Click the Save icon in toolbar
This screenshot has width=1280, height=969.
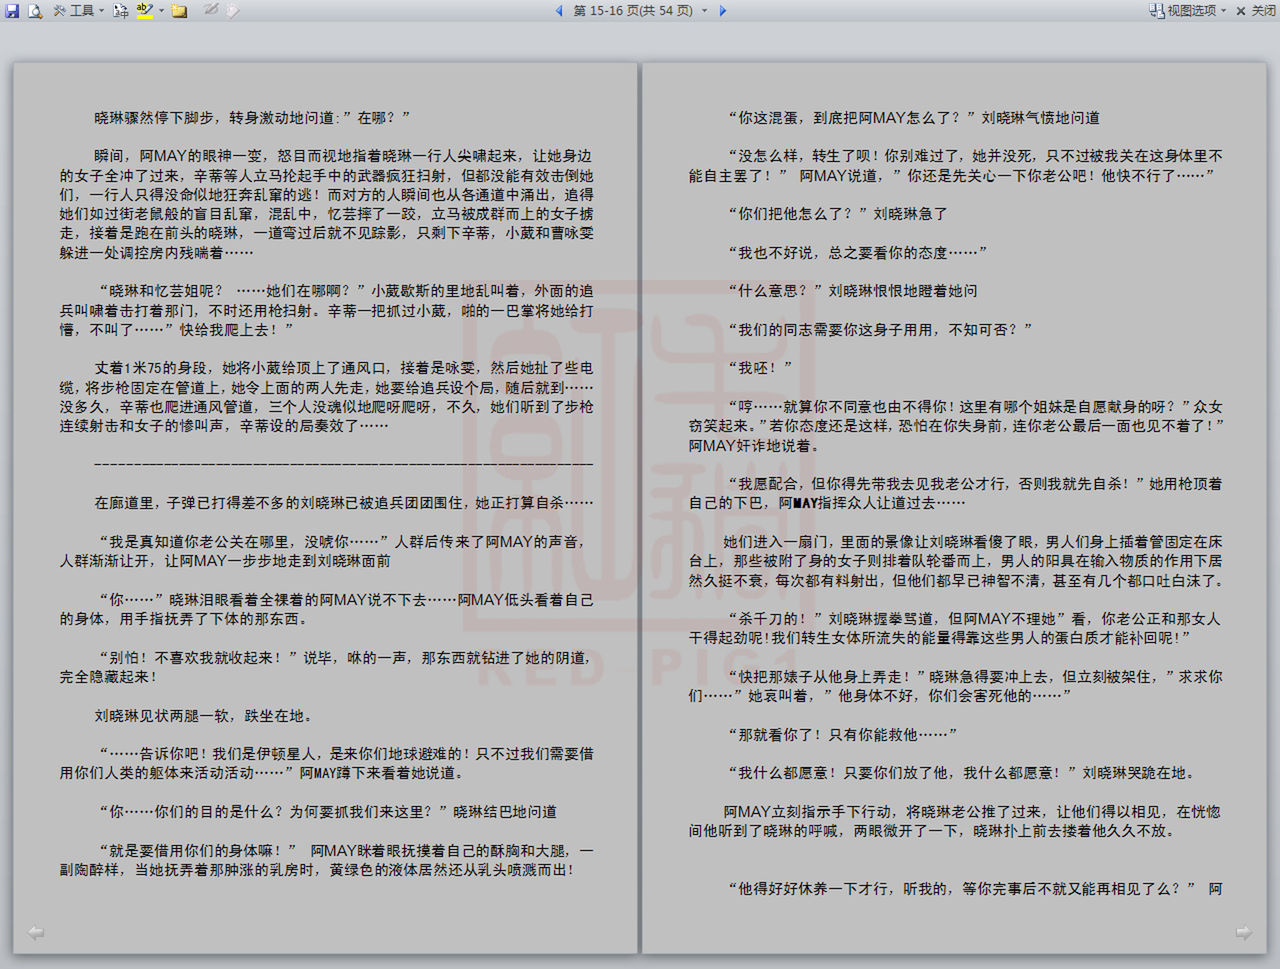coord(12,11)
